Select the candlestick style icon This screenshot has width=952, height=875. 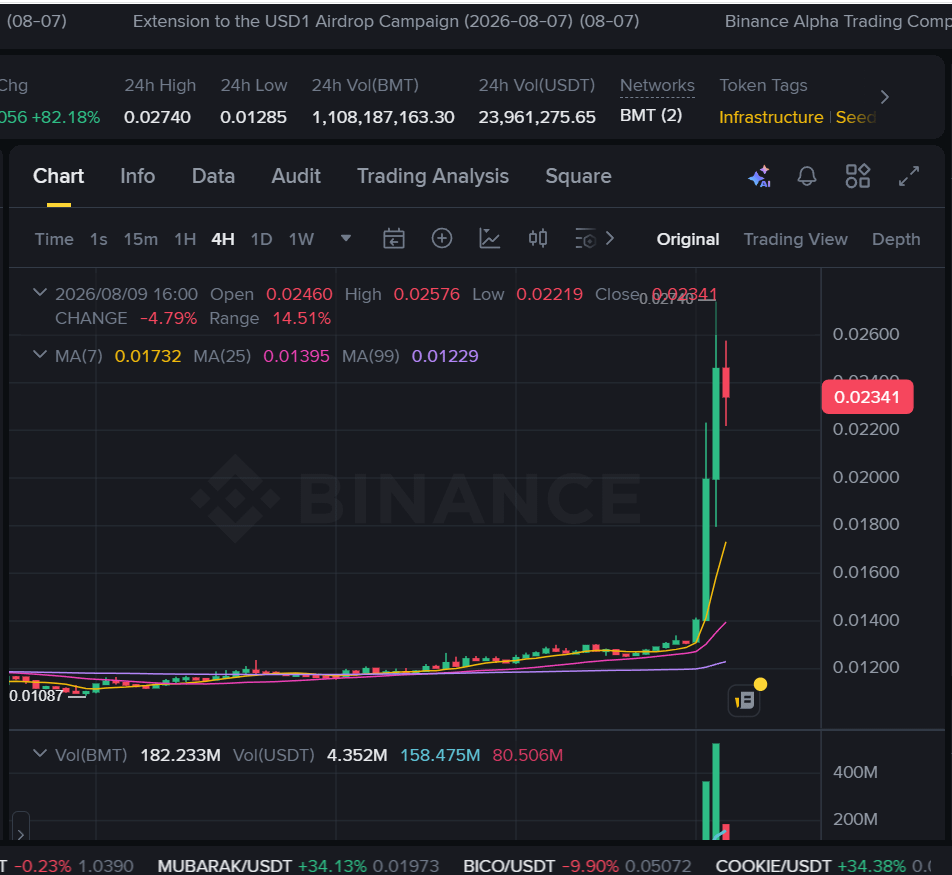(x=538, y=239)
